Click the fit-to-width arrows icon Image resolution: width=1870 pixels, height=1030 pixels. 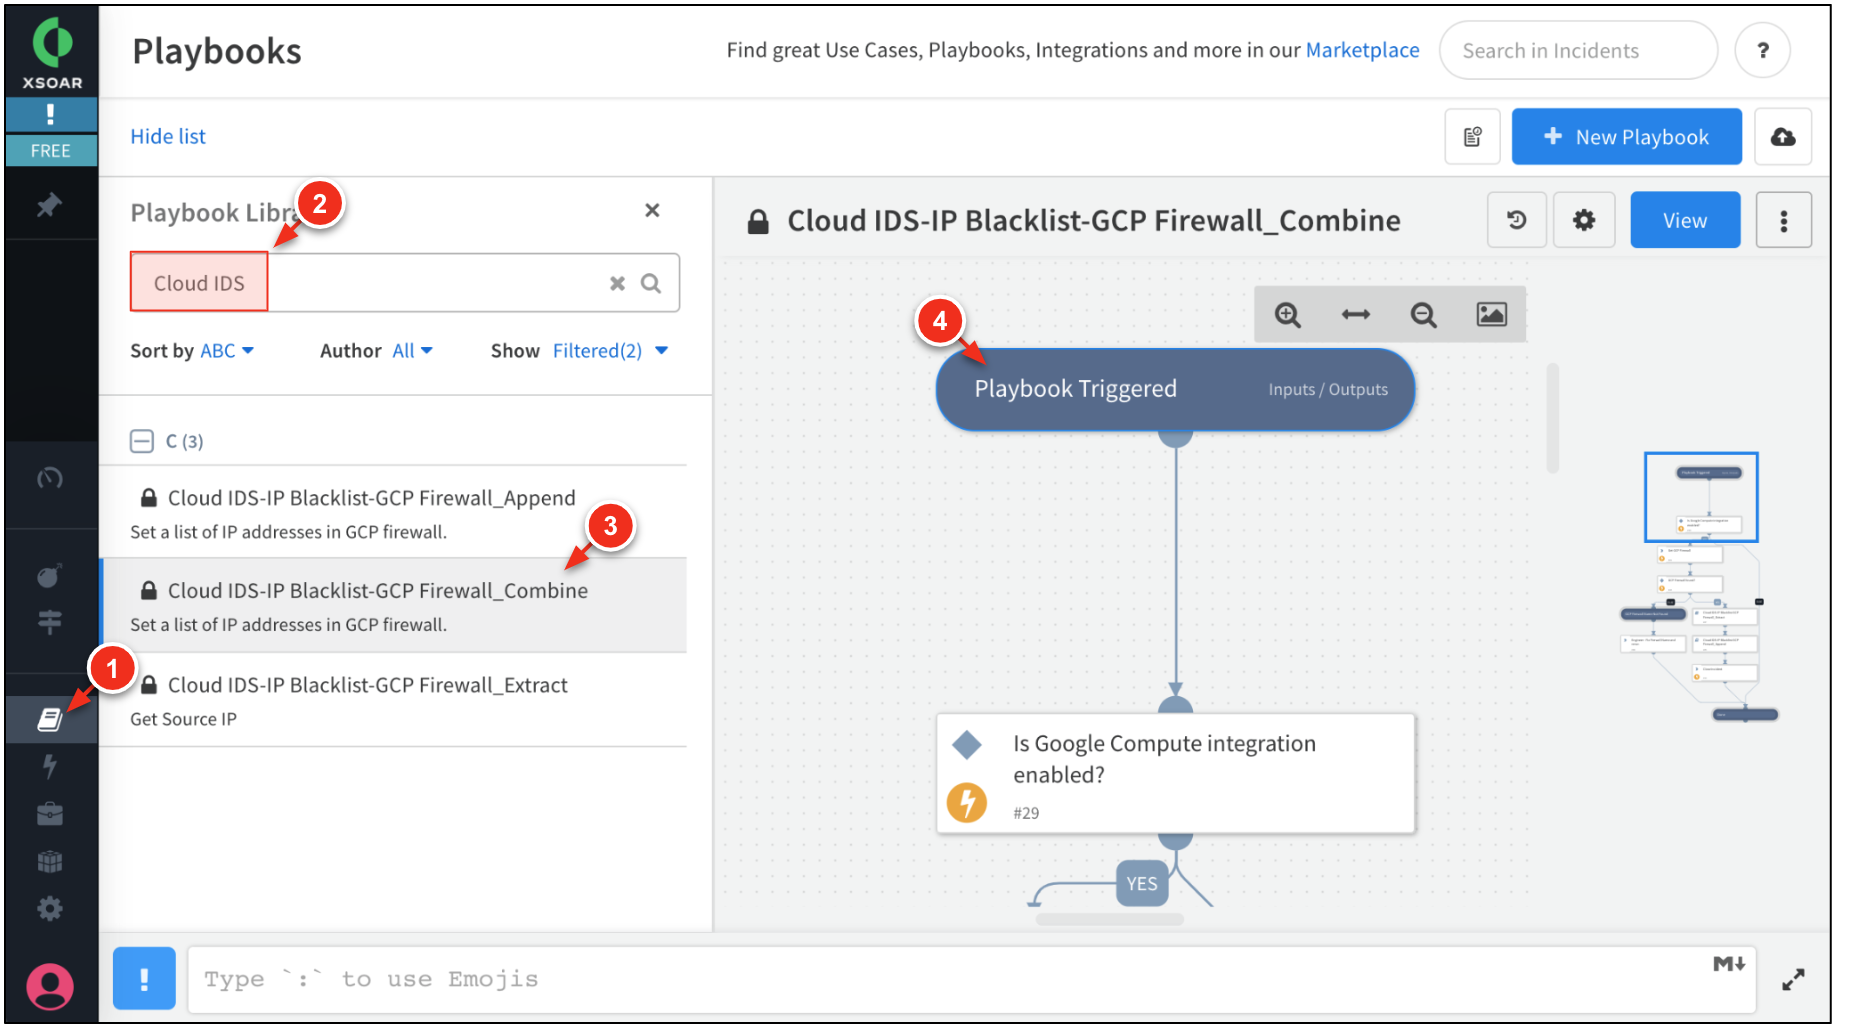pyautogui.click(x=1355, y=315)
